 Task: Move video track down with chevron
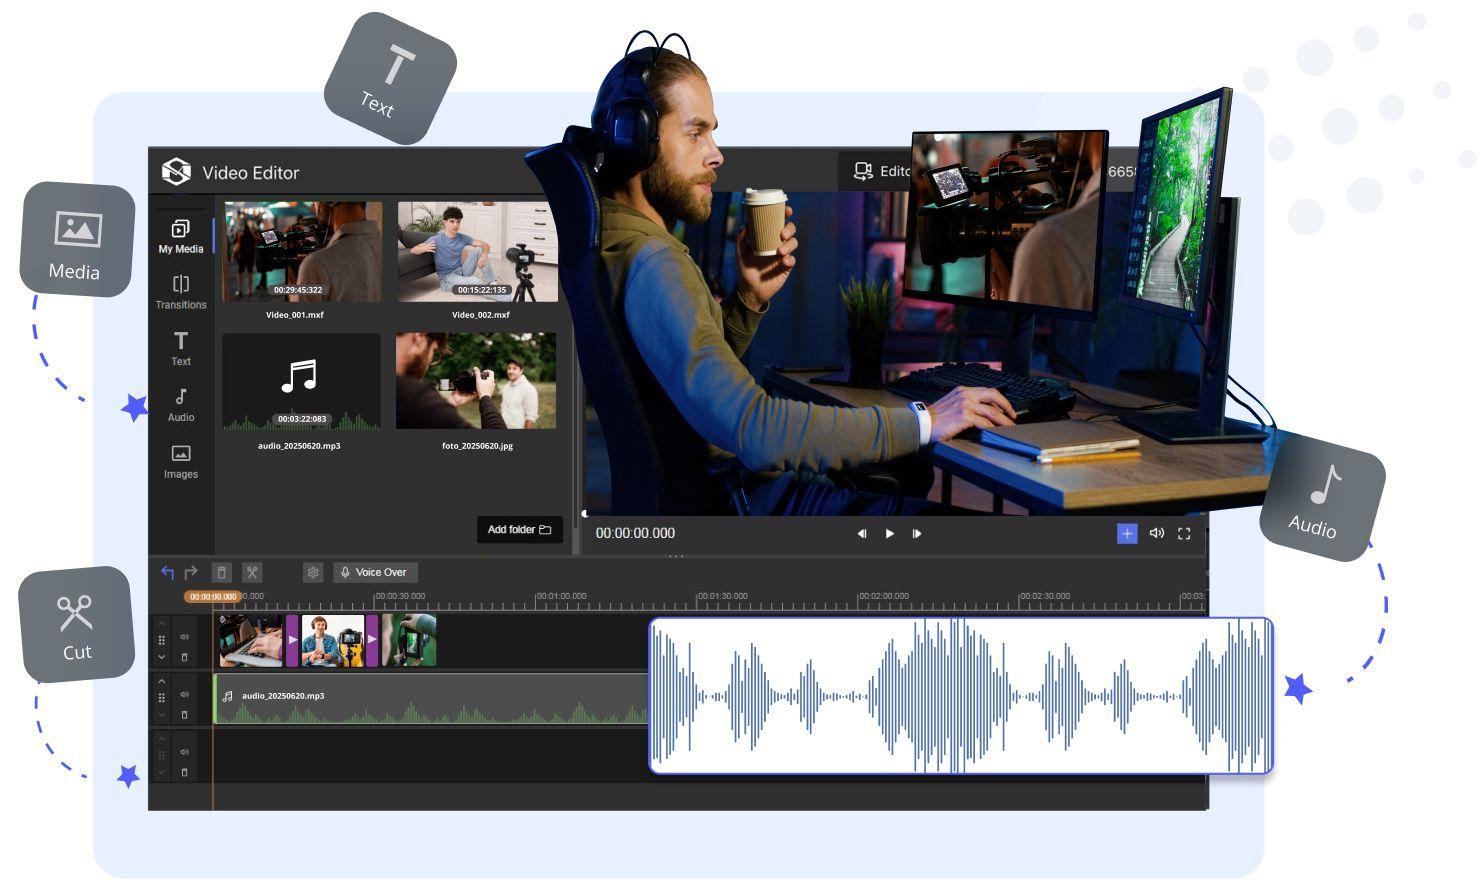point(161,657)
